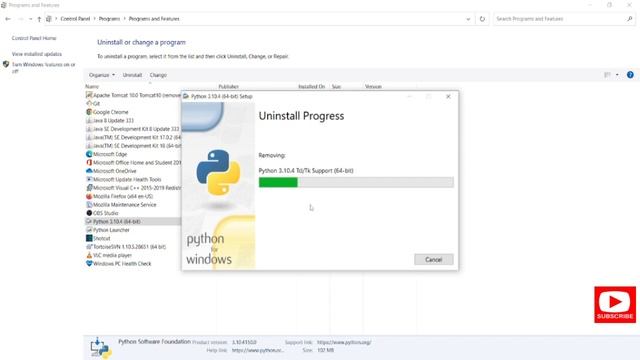Select the Google Chrome icon

coord(89,112)
